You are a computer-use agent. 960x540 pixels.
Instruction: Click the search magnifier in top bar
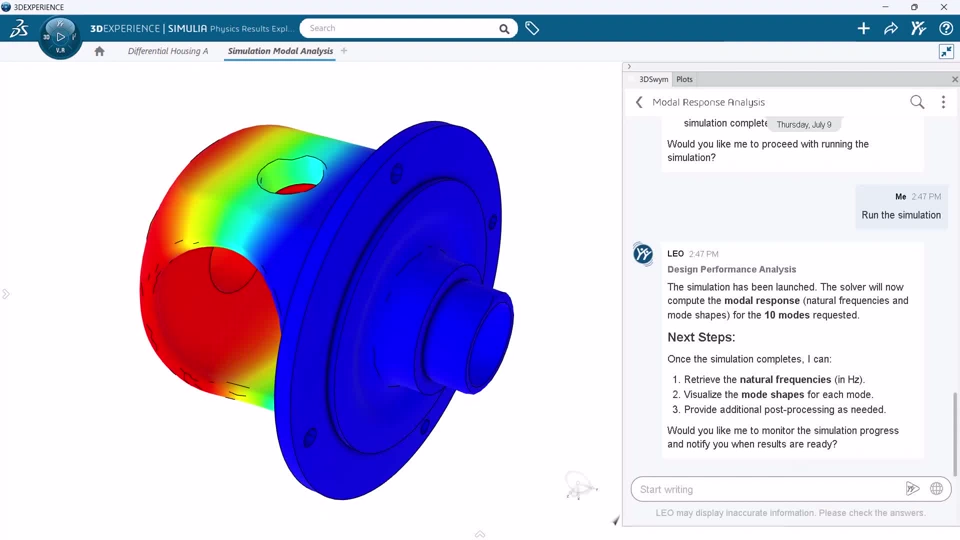[x=504, y=29]
